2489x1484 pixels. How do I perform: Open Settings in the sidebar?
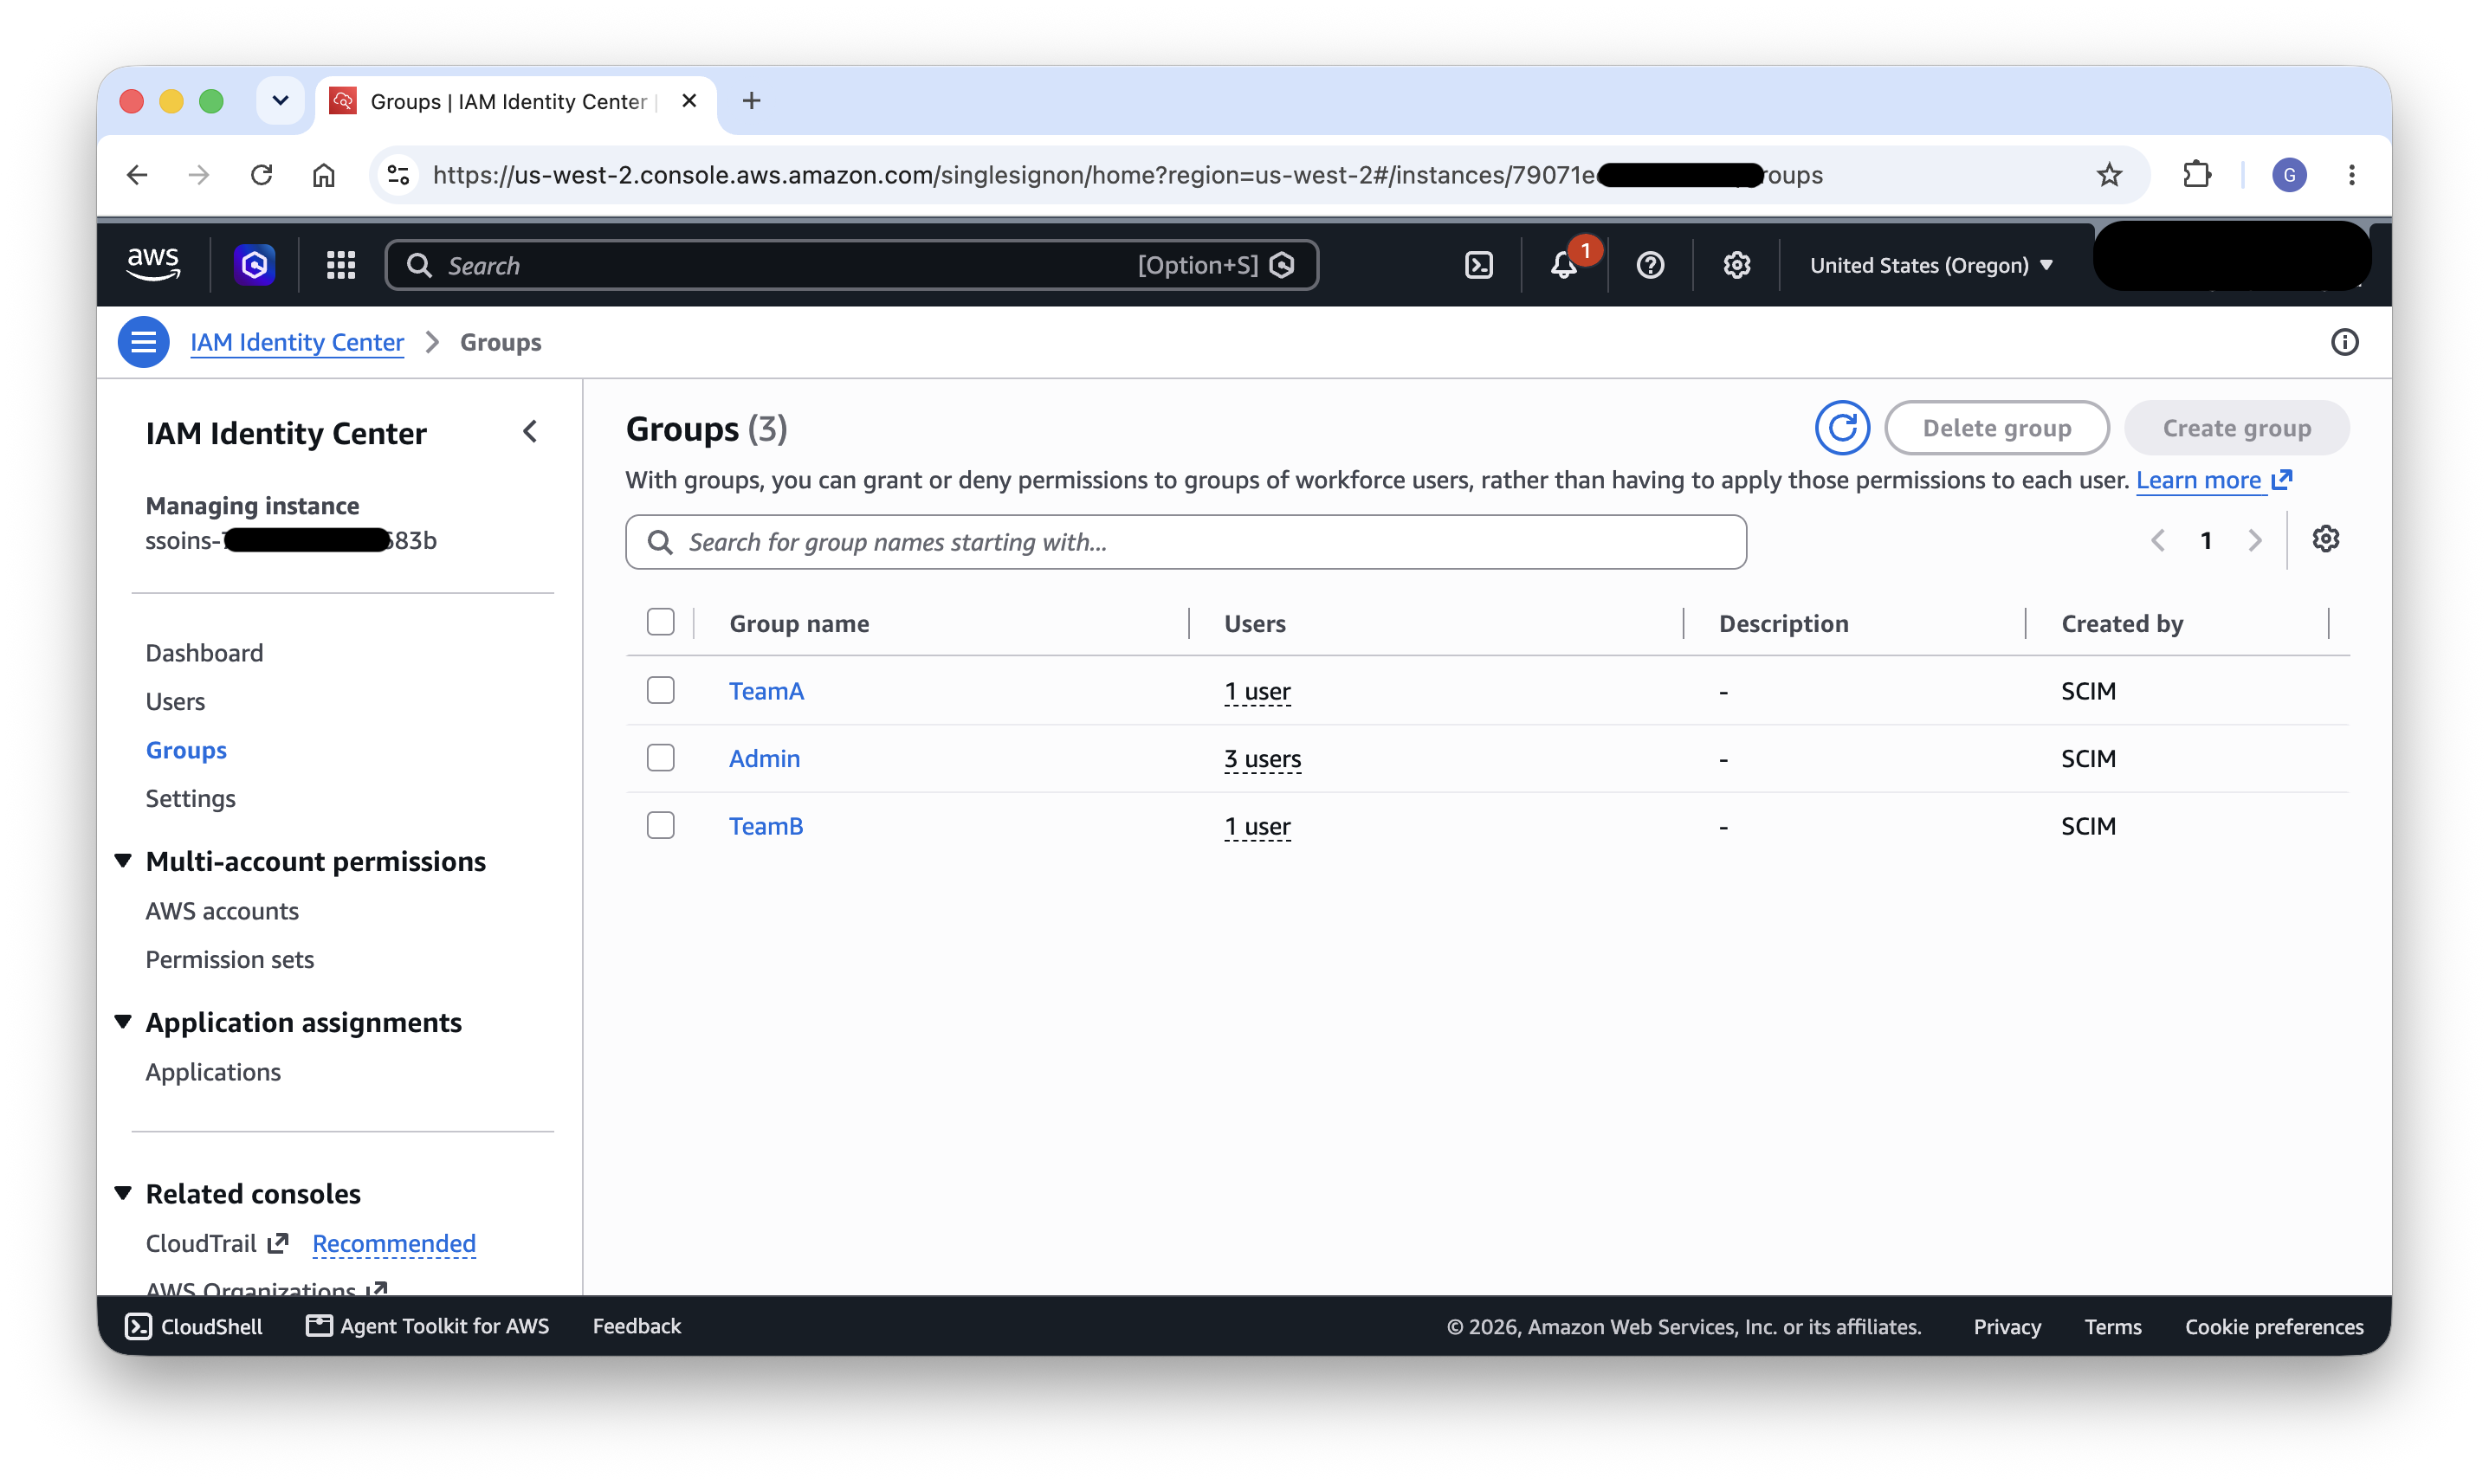coord(190,798)
